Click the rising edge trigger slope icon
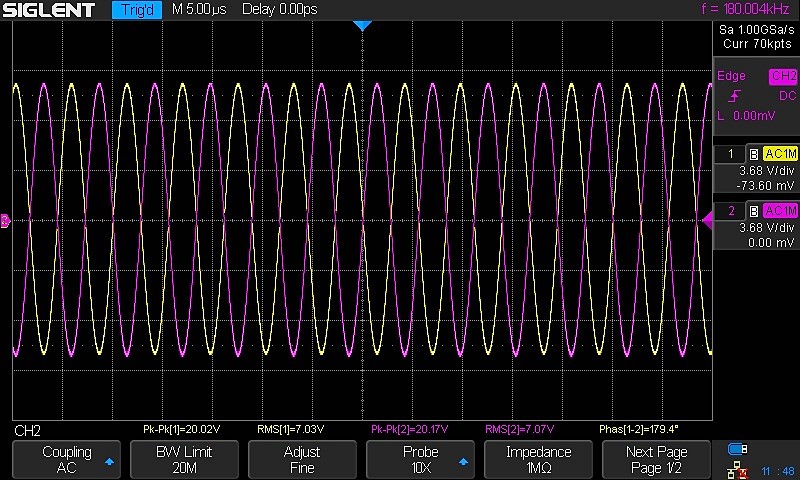Viewport: 800px width, 480px height. click(735, 96)
